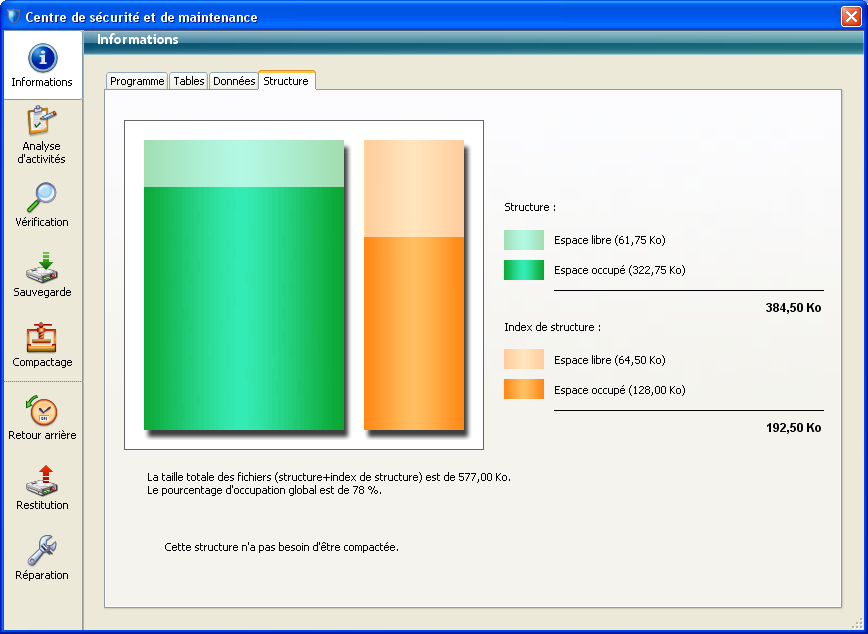Image resolution: width=868 pixels, height=634 pixels.
Task: Select the Restitution restore icon
Action: pos(42,481)
